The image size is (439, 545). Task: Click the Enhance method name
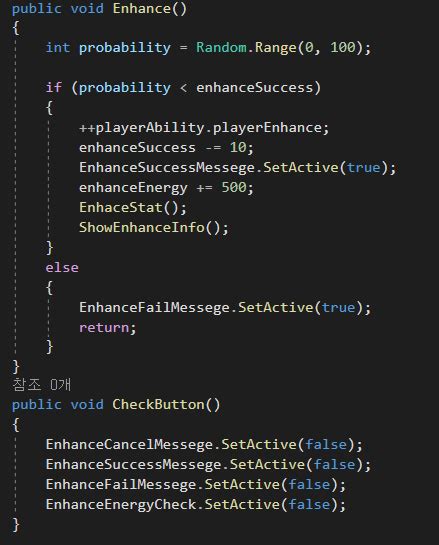pos(142,8)
